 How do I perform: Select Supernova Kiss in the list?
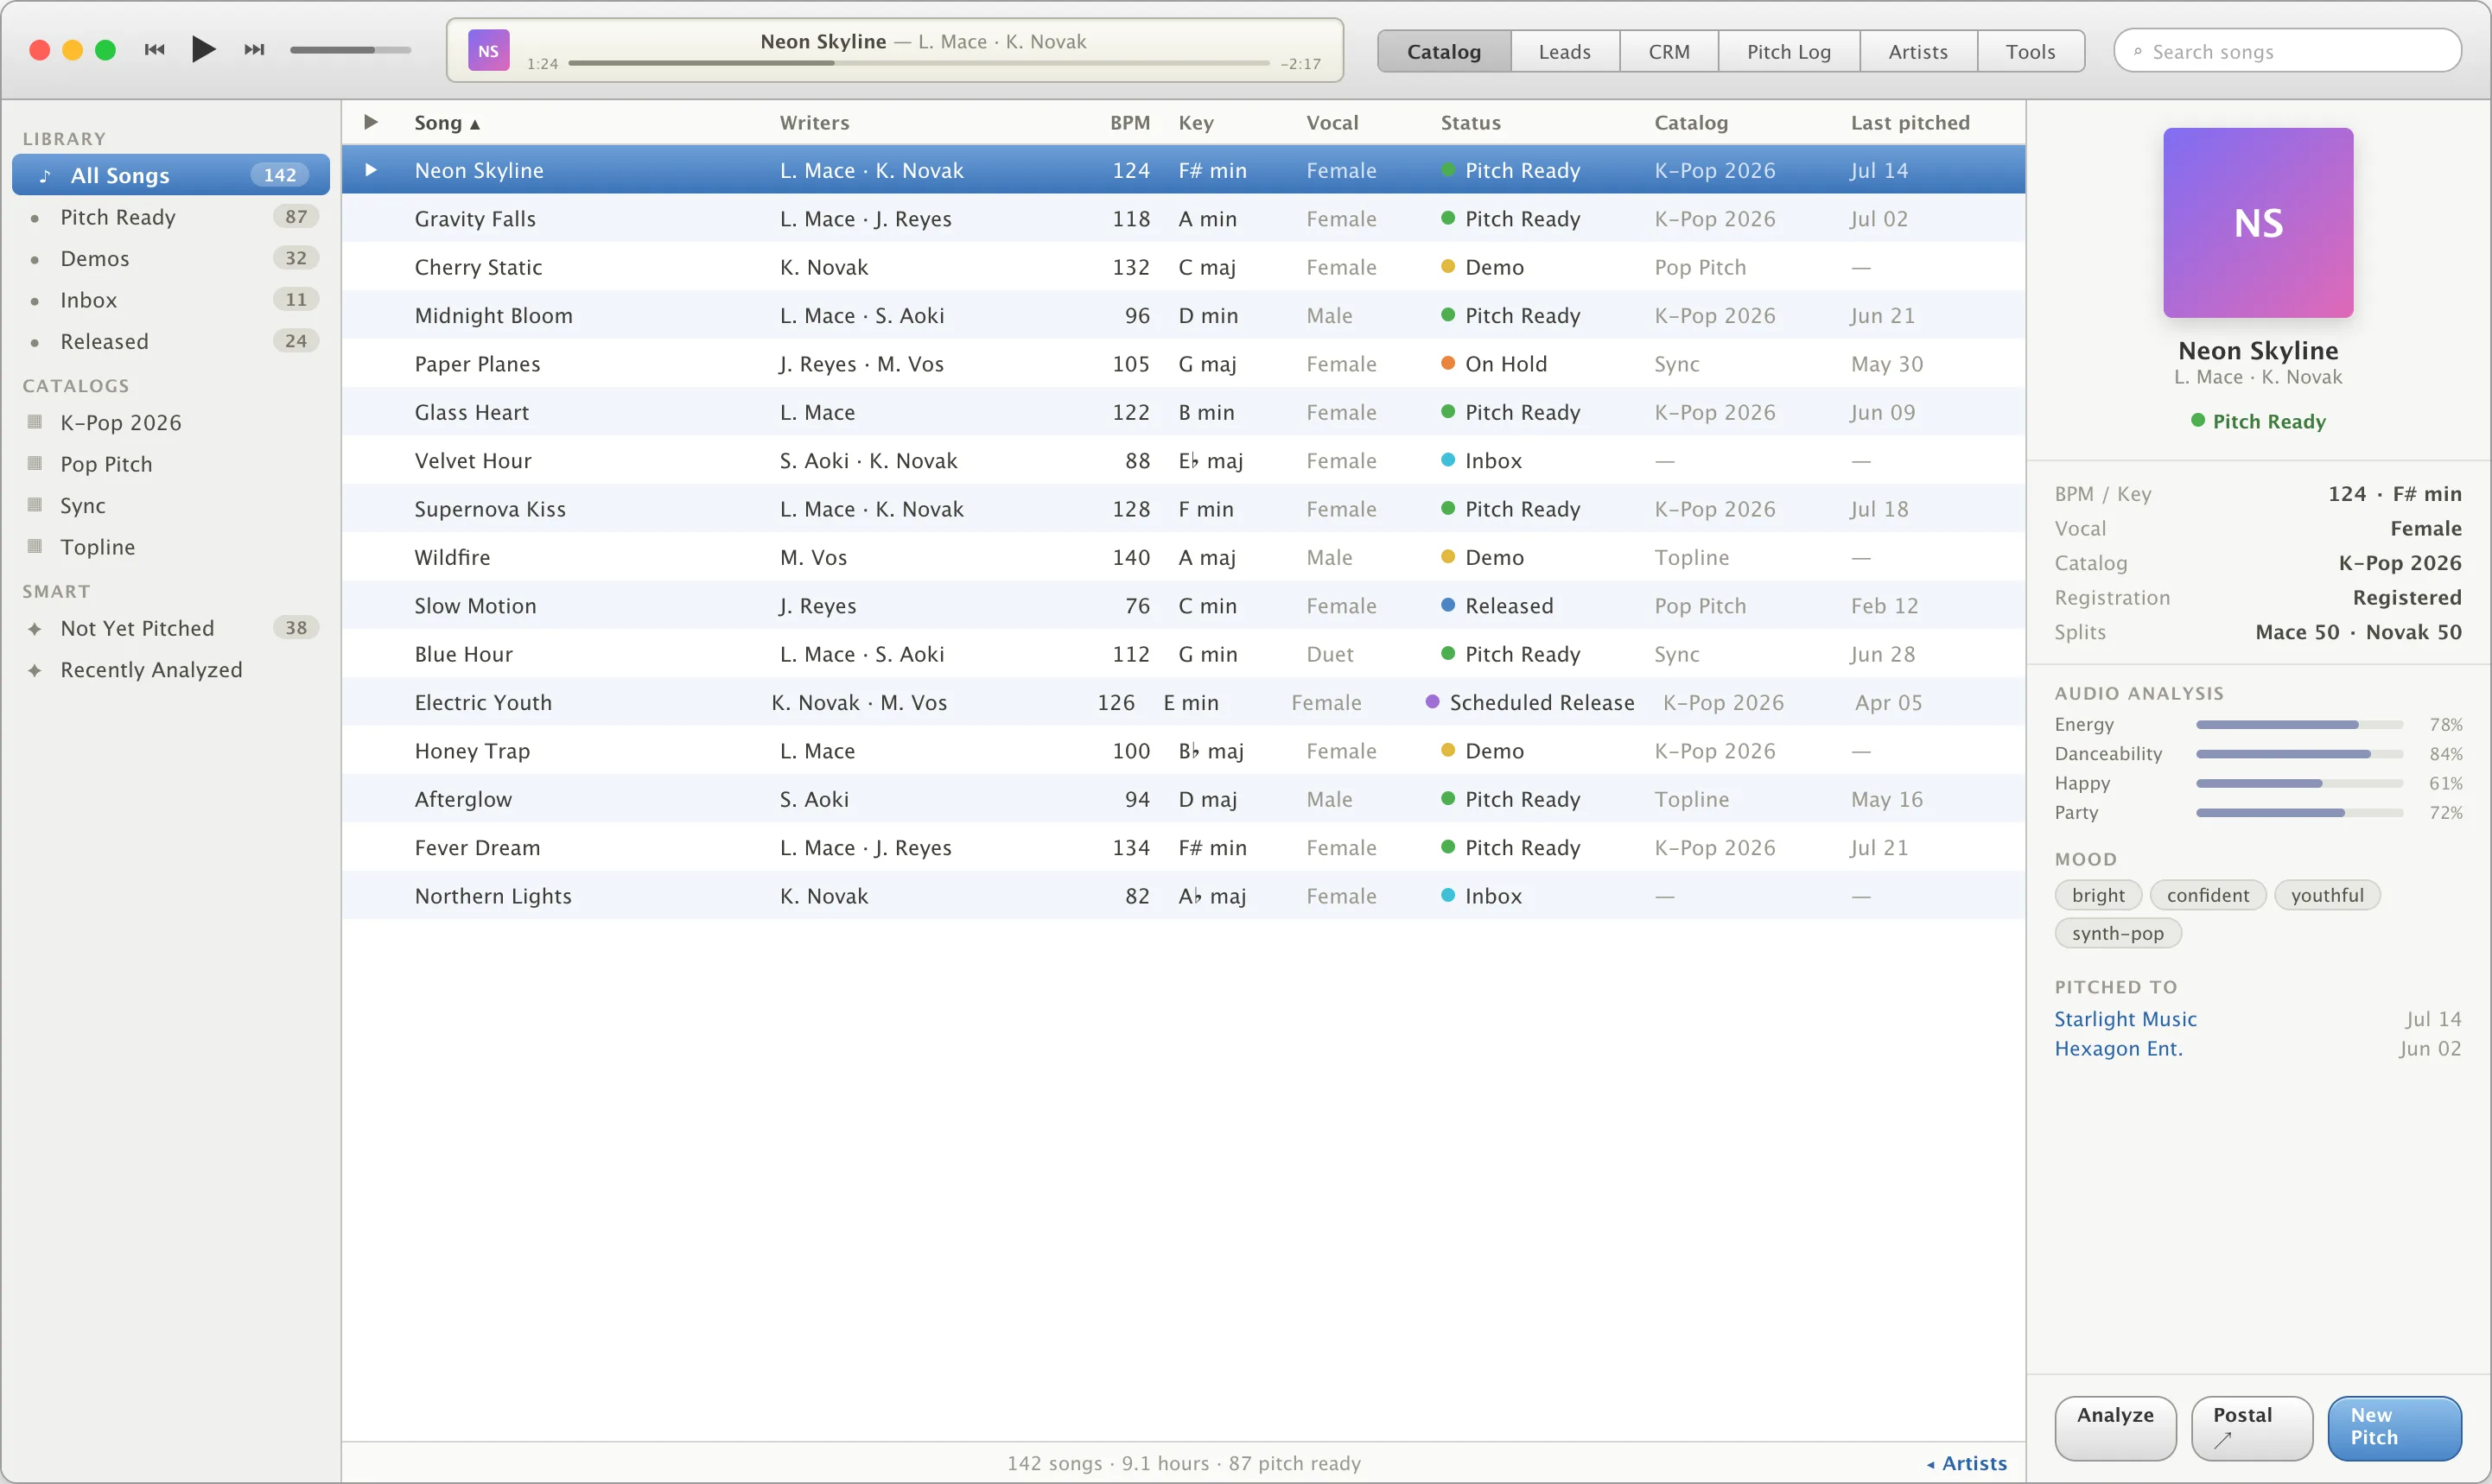1184,509
